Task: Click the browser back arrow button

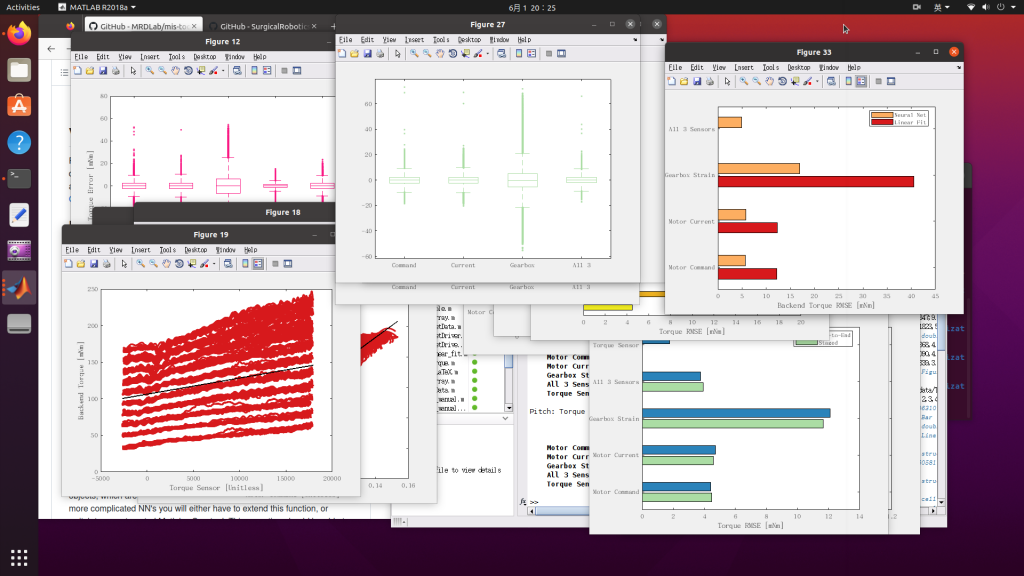Action: pyautogui.click(x=52, y=49)
